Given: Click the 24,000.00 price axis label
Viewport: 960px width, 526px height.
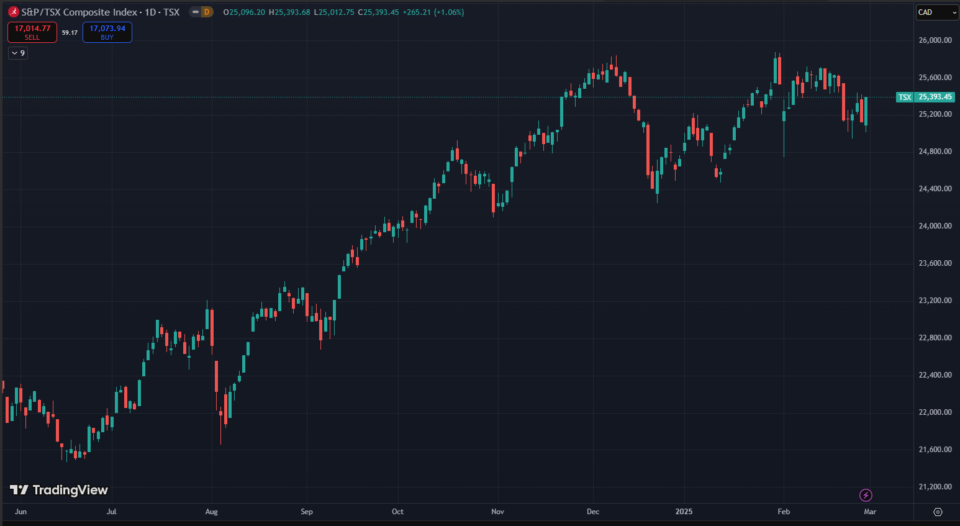Looking at the screenshot, I should (x=936, y=226).
